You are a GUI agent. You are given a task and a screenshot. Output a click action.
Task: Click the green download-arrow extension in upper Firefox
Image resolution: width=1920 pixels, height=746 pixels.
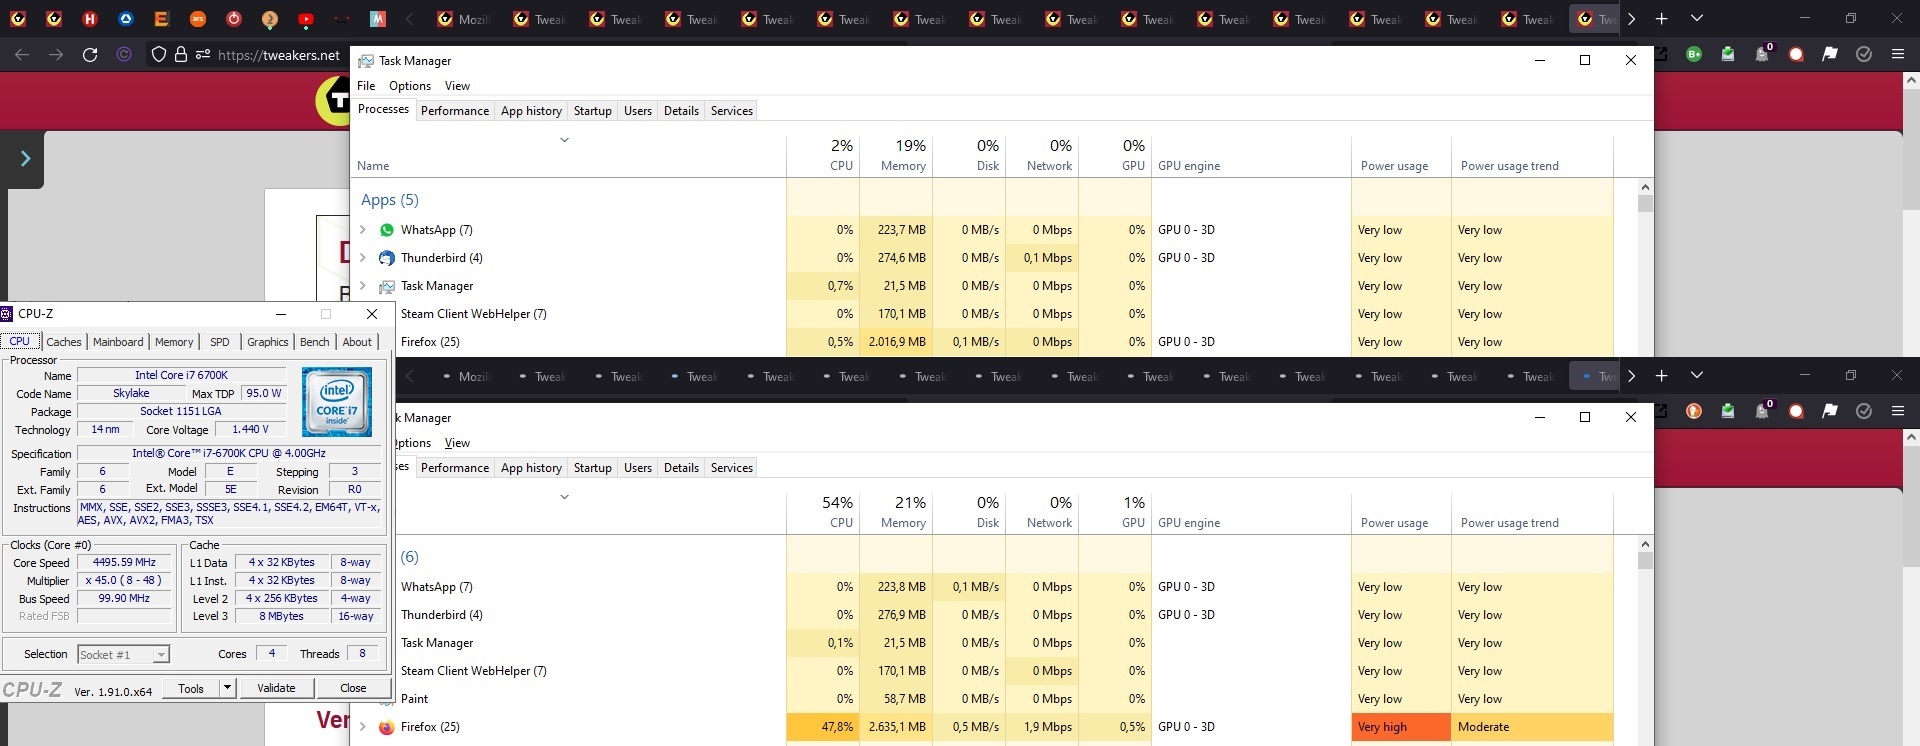point(1728,55)
